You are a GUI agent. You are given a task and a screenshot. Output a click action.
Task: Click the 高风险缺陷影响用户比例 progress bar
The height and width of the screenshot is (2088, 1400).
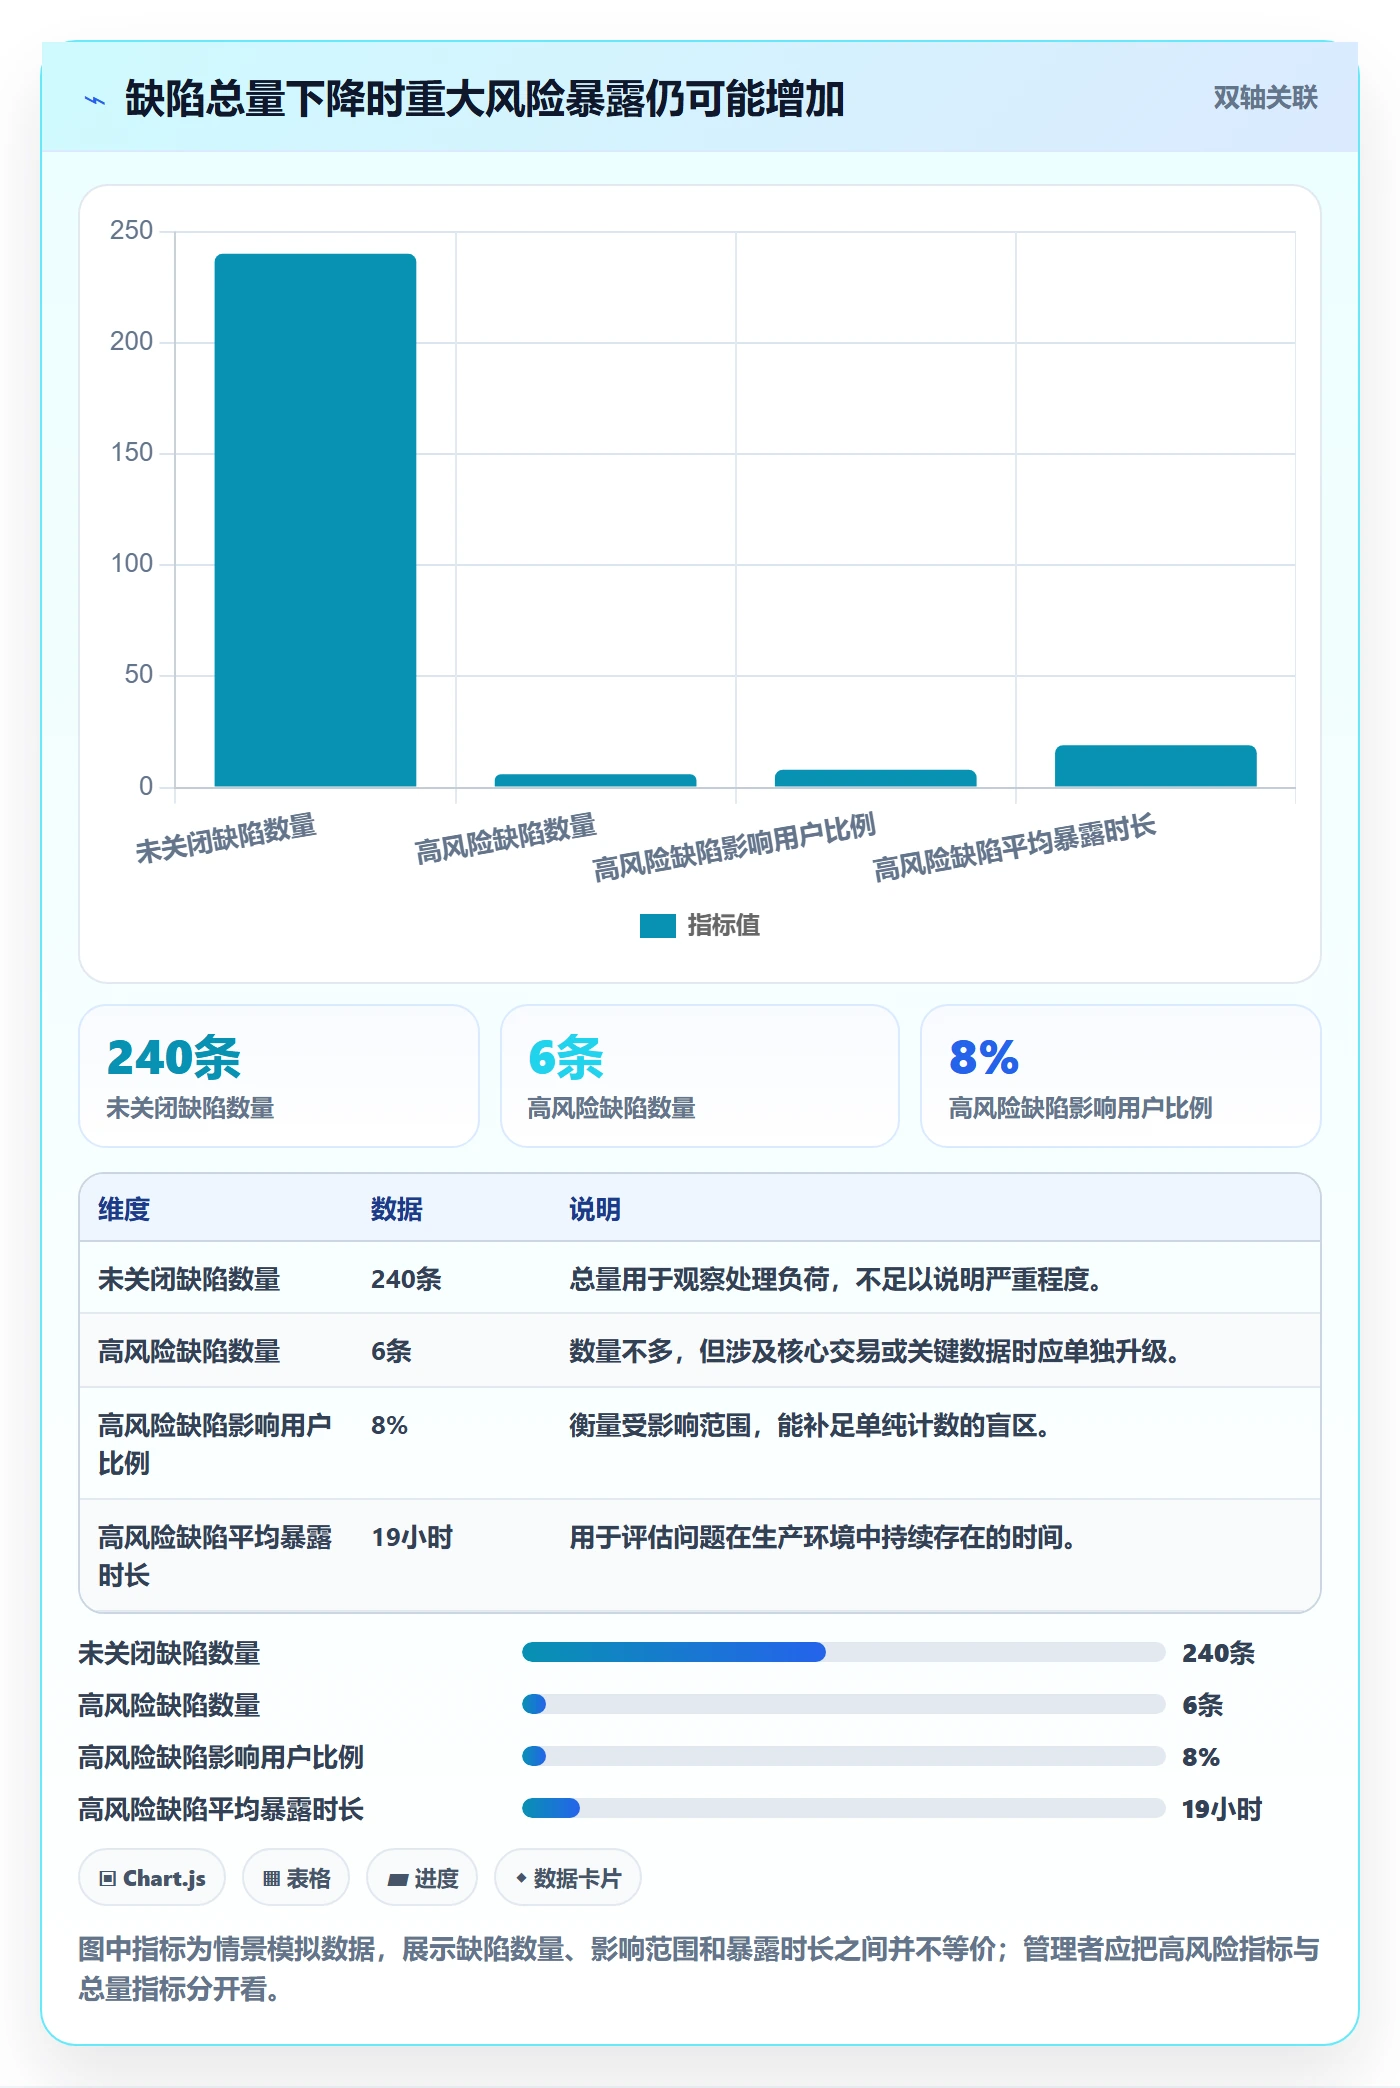pos(843,1756)
